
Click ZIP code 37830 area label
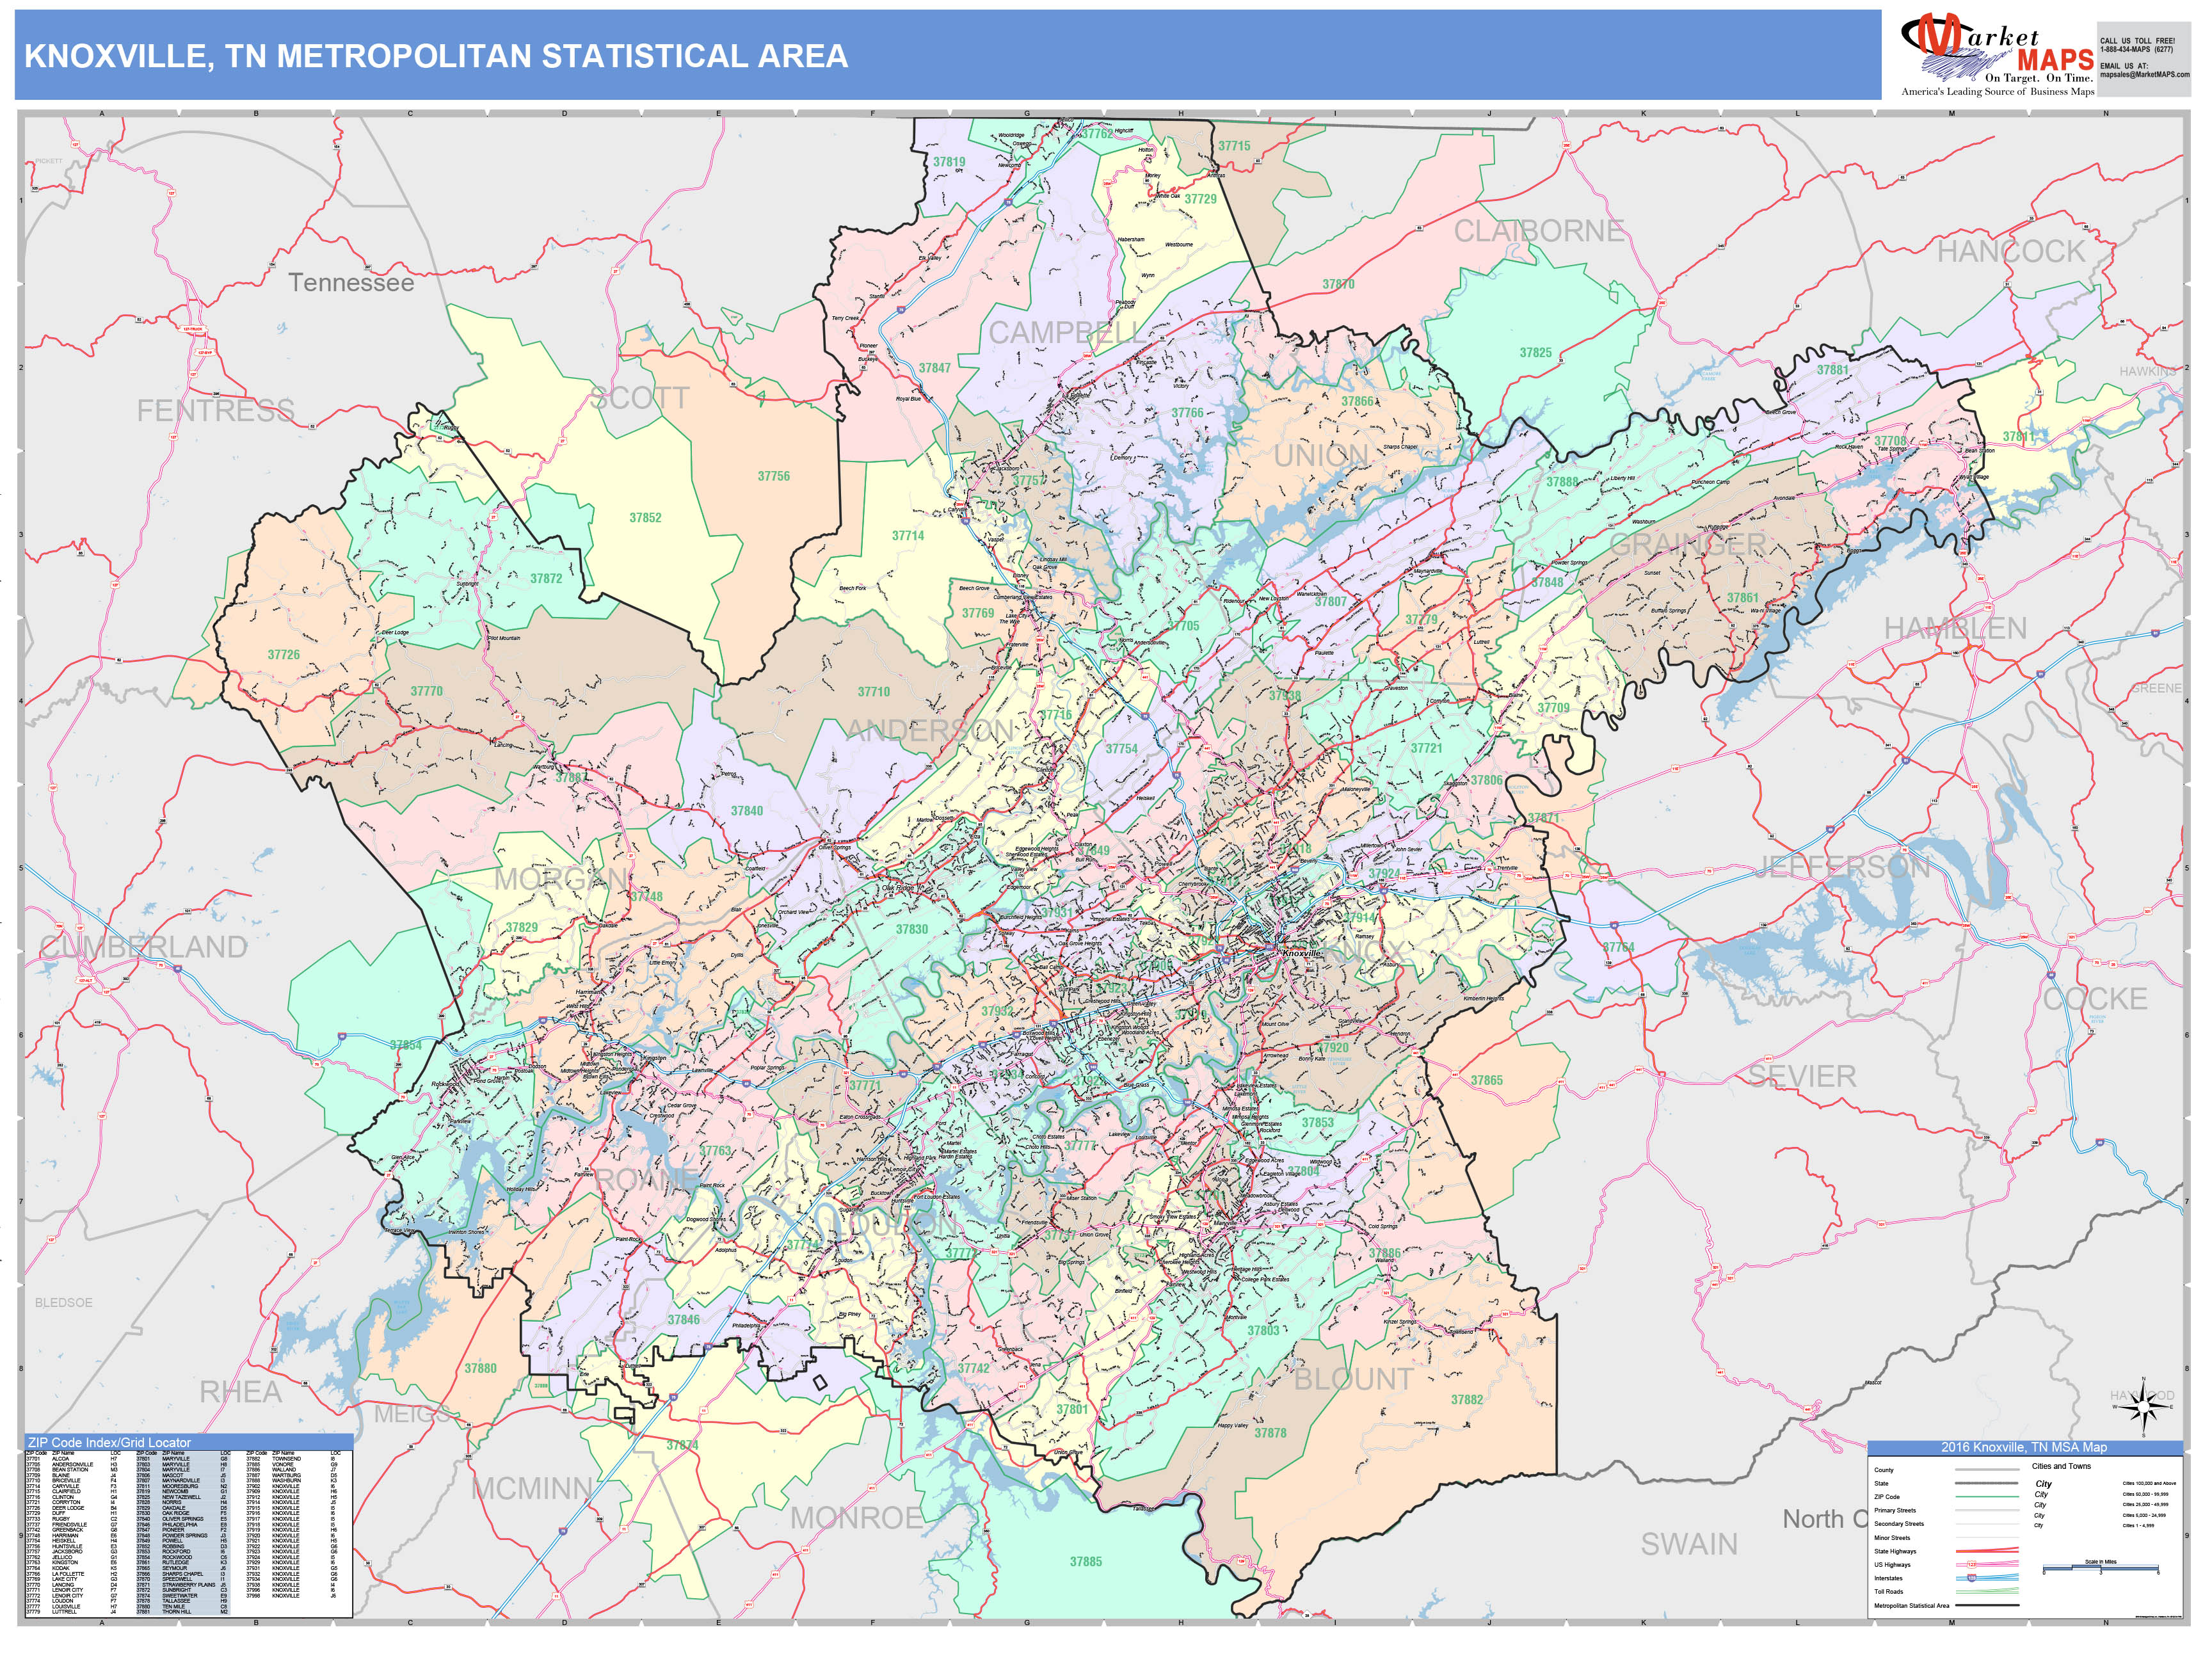tap(911, 929)
